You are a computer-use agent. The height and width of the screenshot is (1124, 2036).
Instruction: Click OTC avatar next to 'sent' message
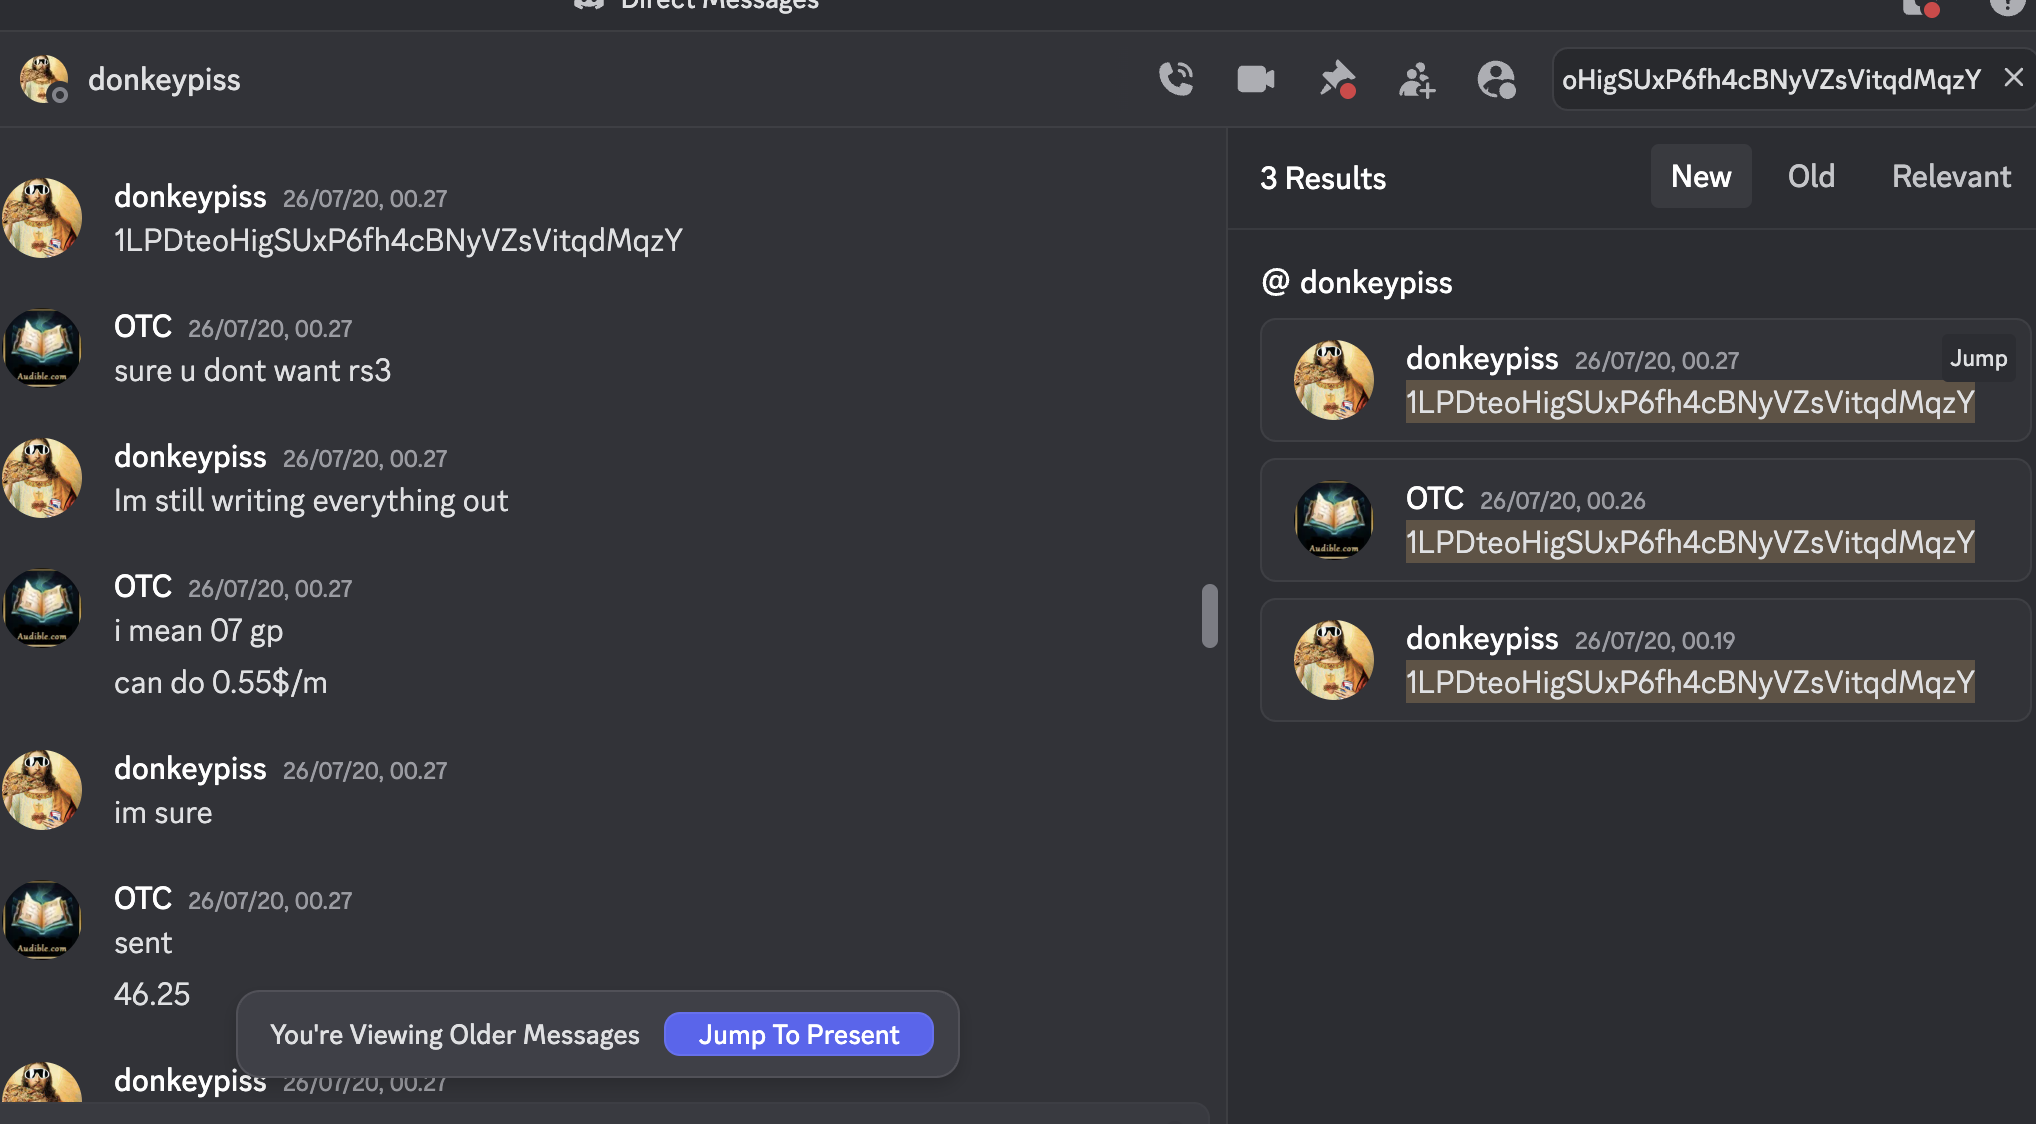pos(42,920)
